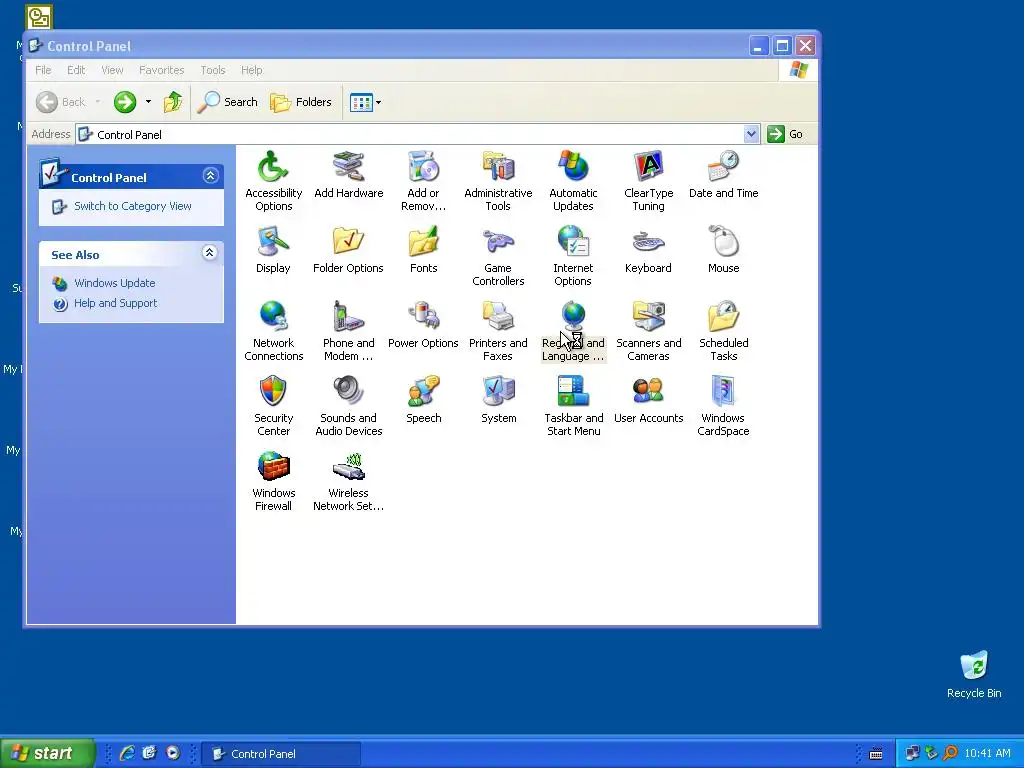Image resolution: width=1024 pixels, height=768 pixels.
Task: Open Folder Options icon
Action: (348, 249)
